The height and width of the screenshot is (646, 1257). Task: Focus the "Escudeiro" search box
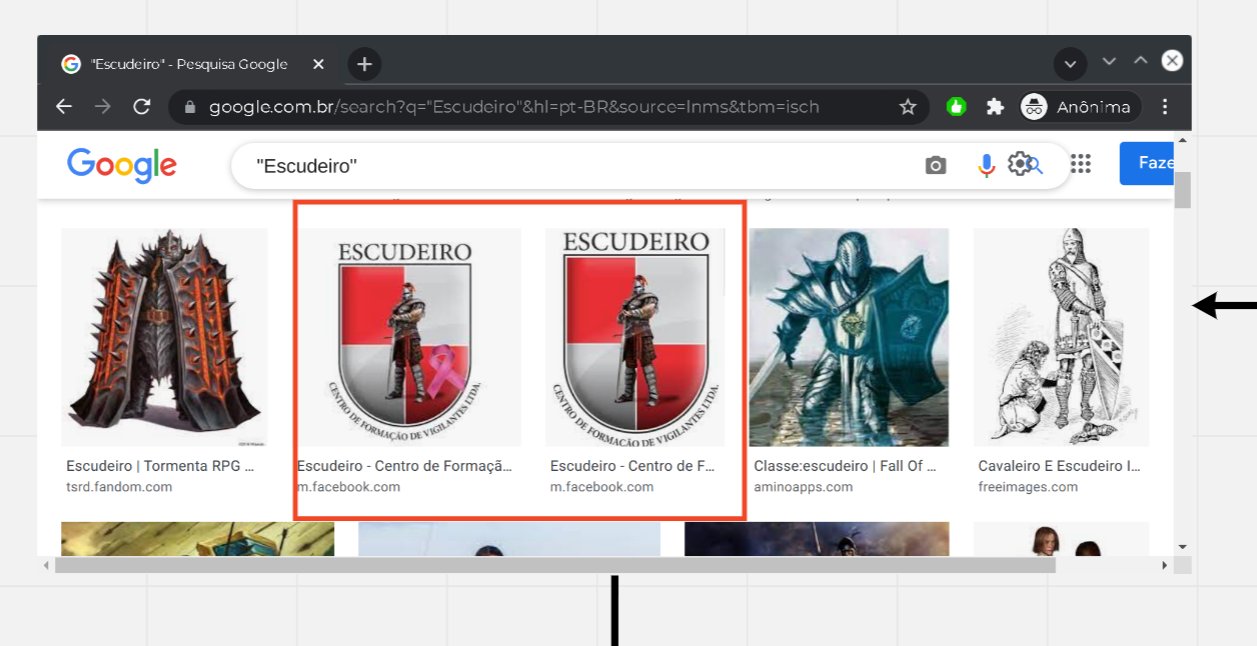coord(580,166)
